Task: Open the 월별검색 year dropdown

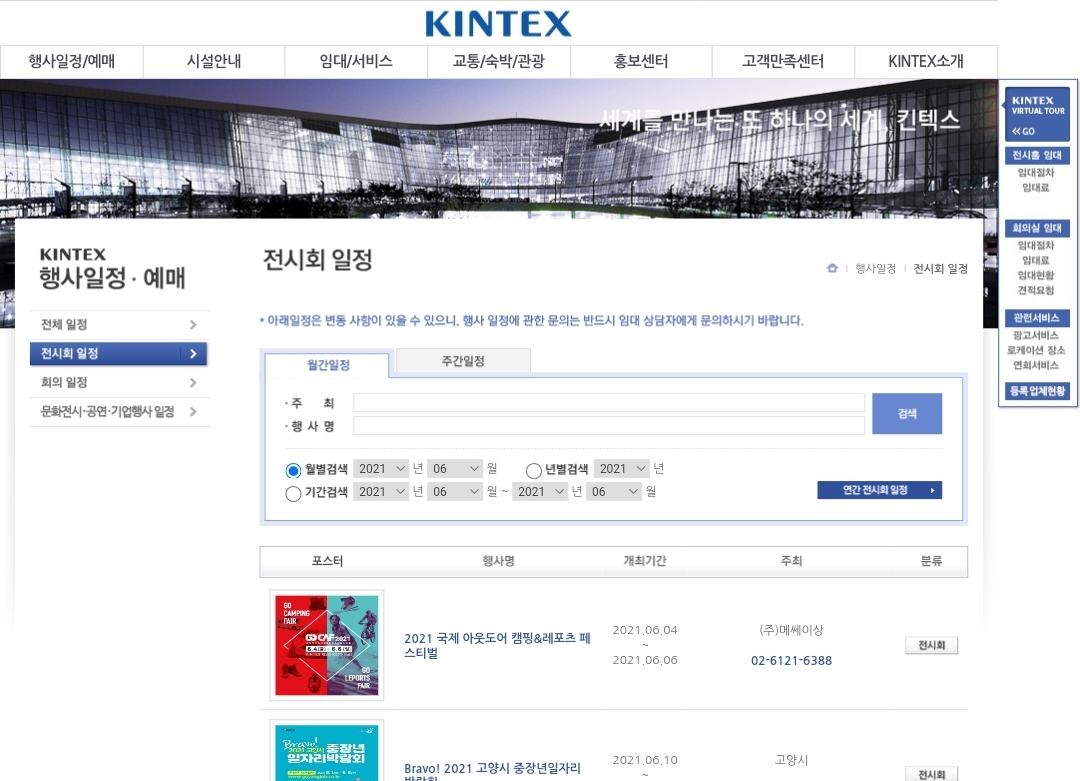Action: tap(381, 468)
